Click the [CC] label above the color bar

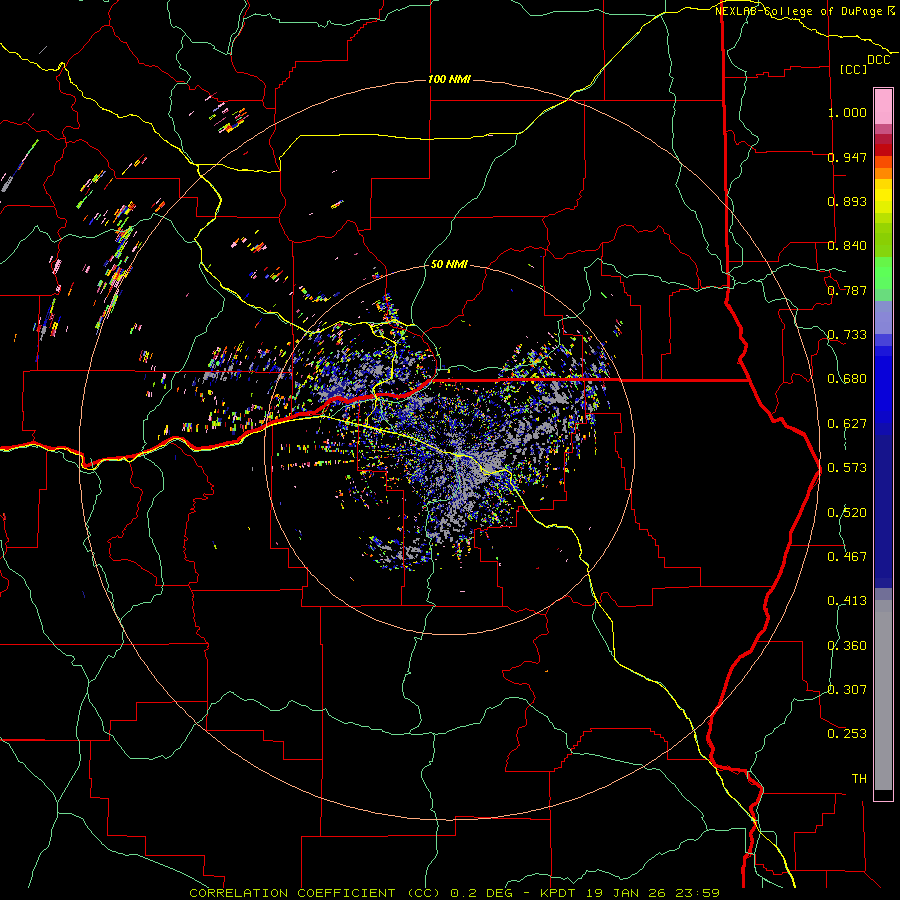[x=854, y=69]
